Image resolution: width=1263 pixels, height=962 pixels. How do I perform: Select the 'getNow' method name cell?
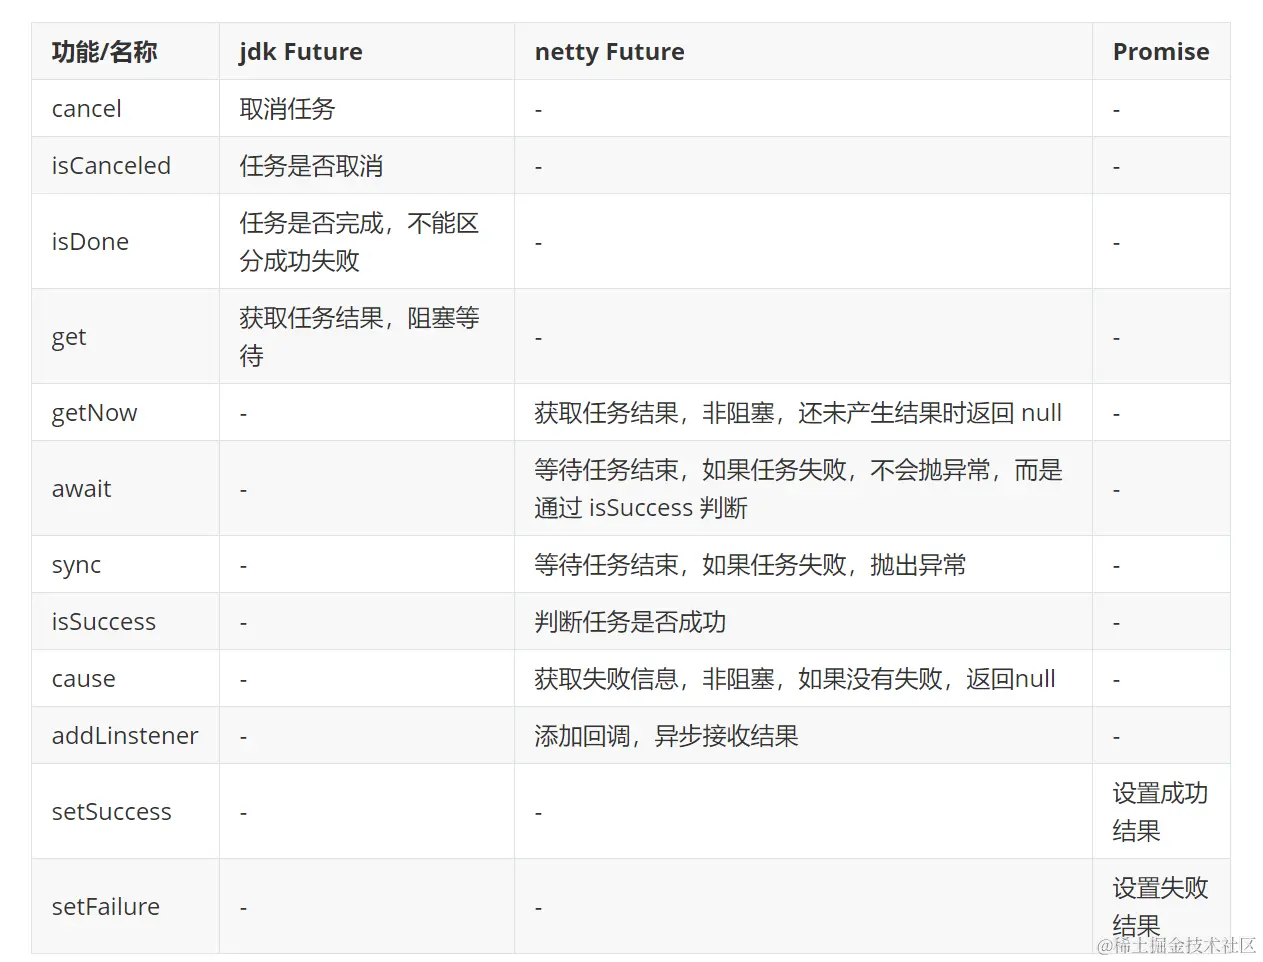(x=94, y=413)
